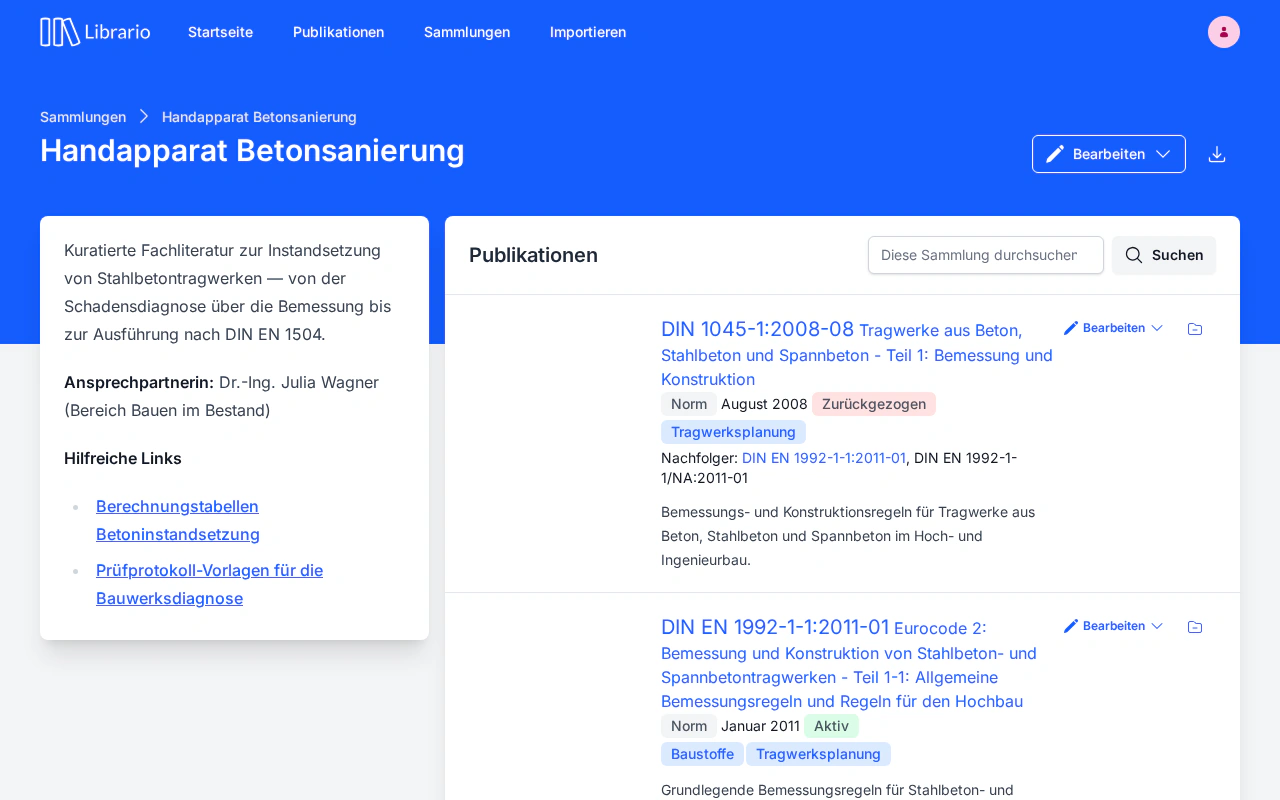
Task: Open DIN 1045-1:2008-08 publication title
Action: (857, 354)
